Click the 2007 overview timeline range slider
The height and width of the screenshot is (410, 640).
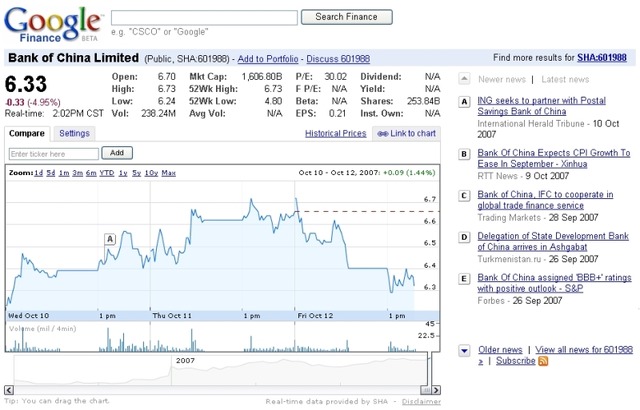(x=220, y=370)
